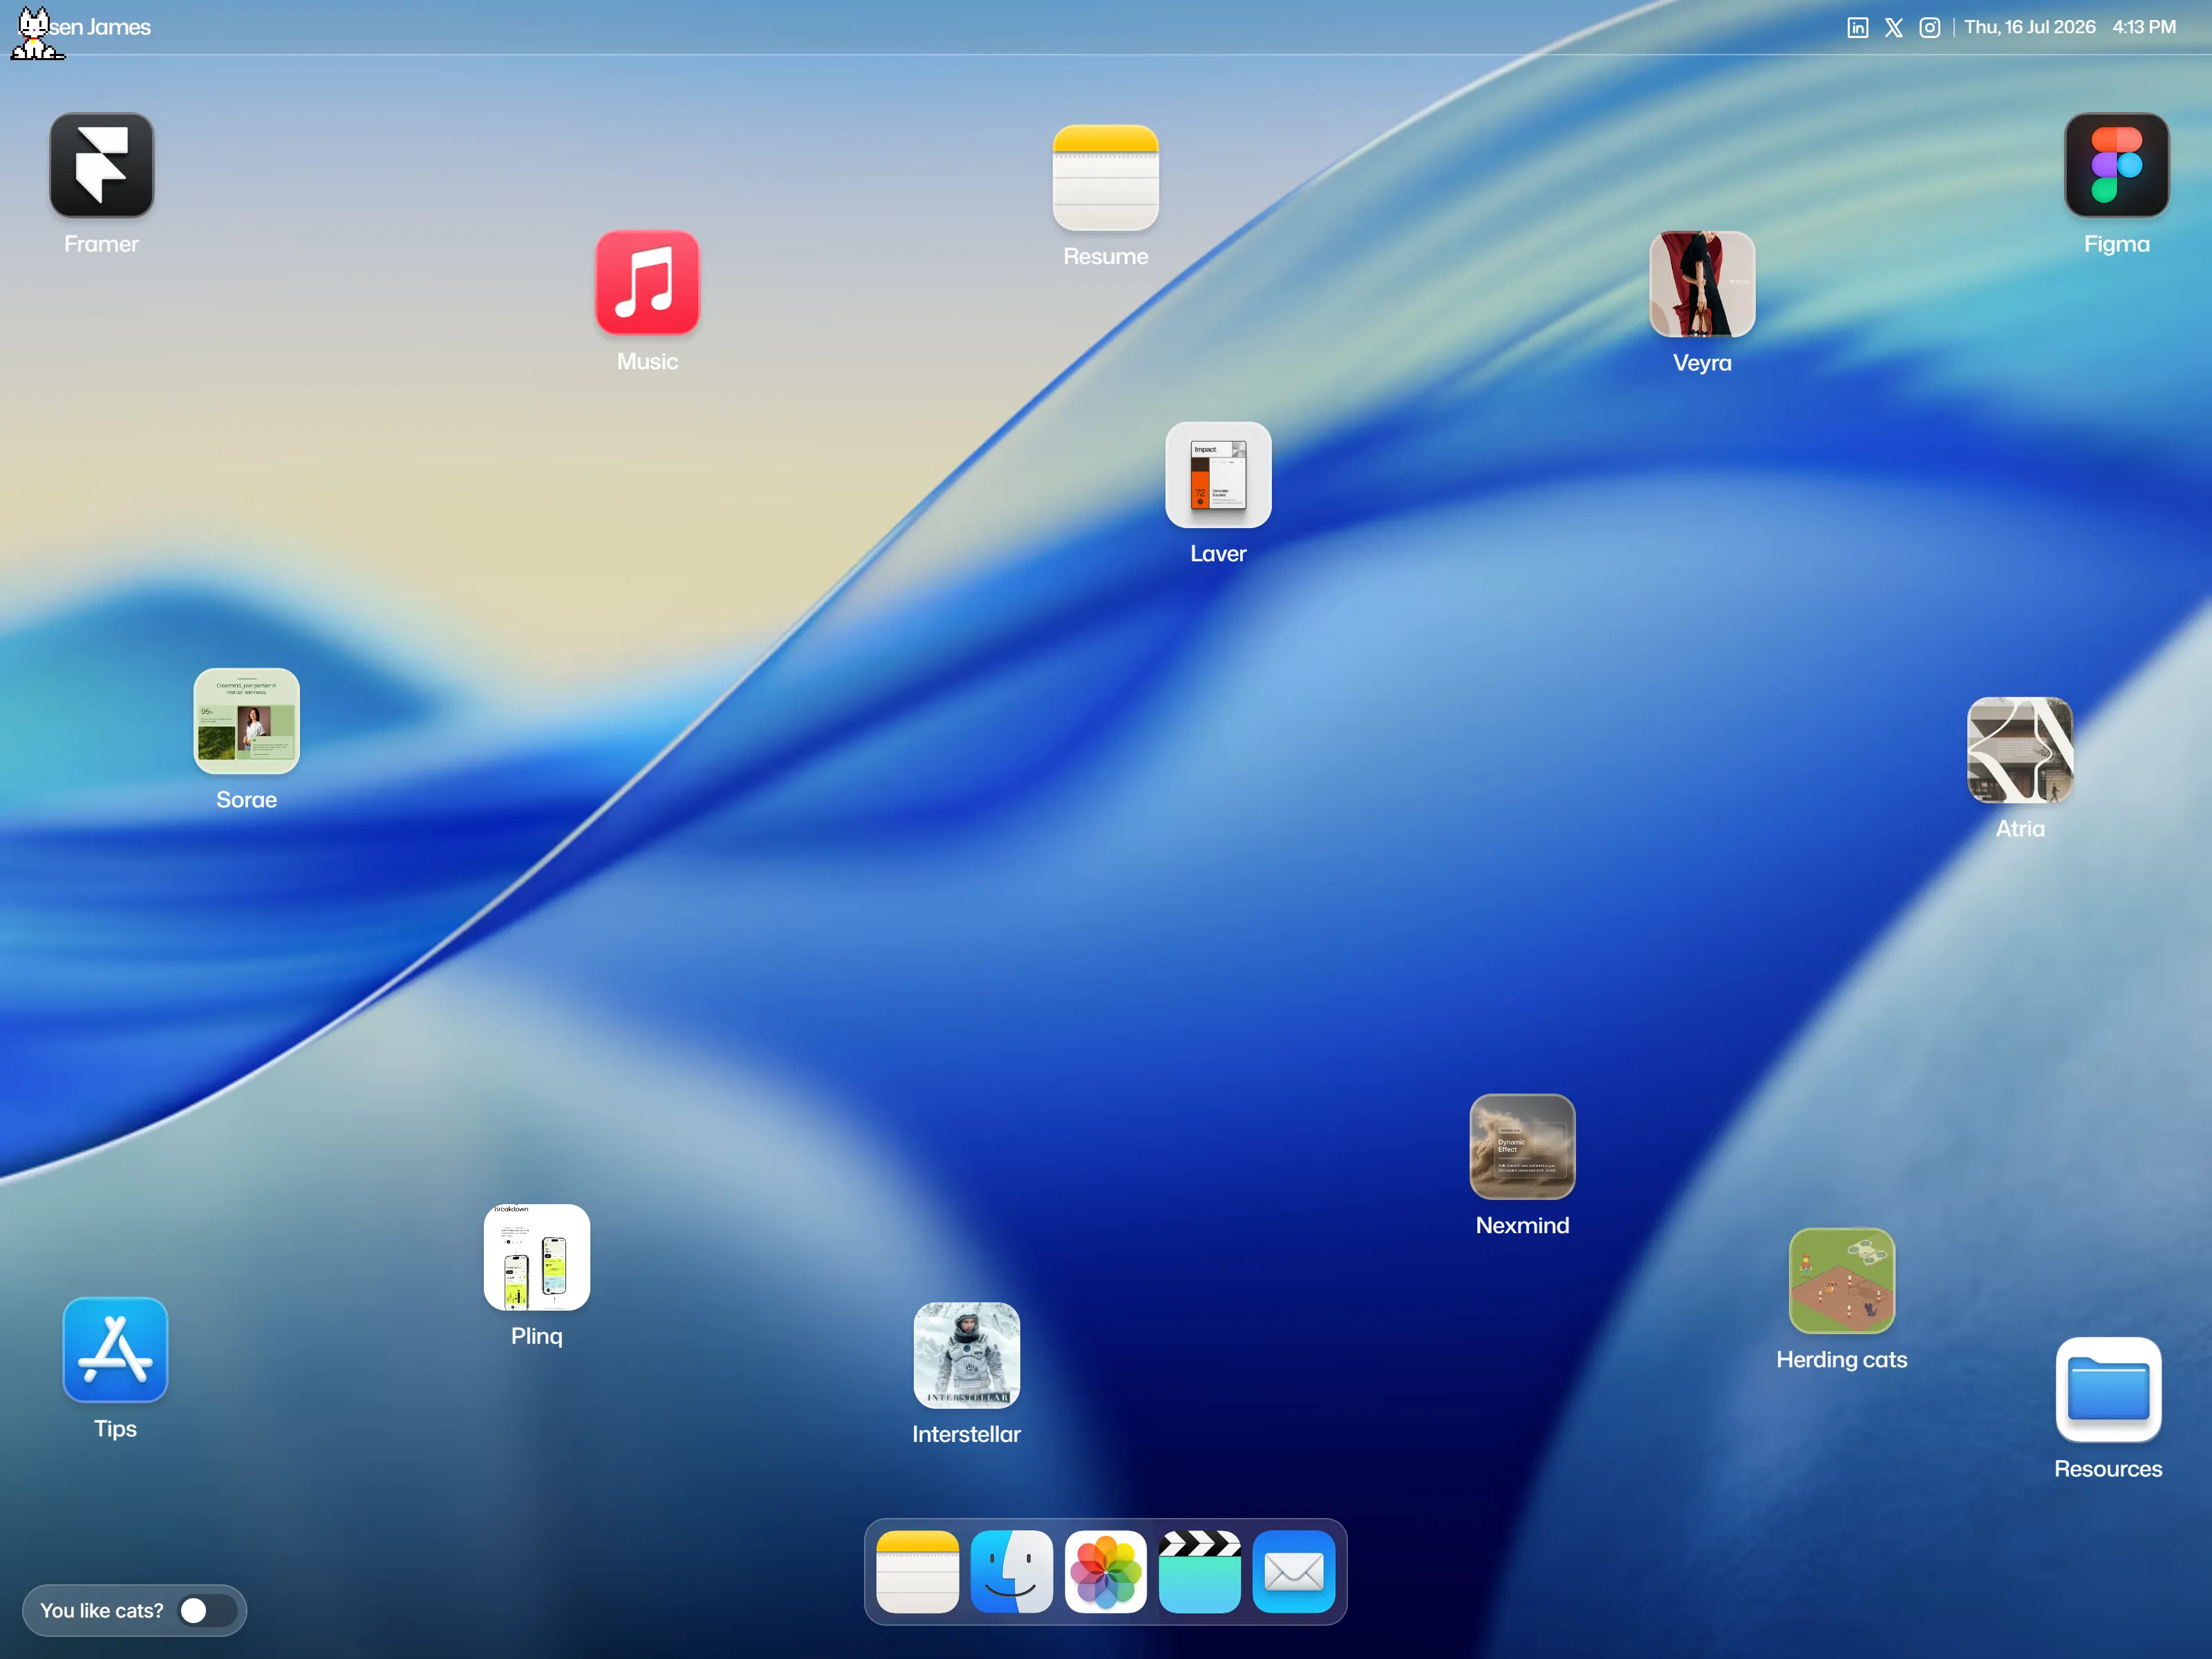Open the Figma app icon
Viewport: 2212px width, 1659px height.
pyautogui.click(x=2117, y=165)
